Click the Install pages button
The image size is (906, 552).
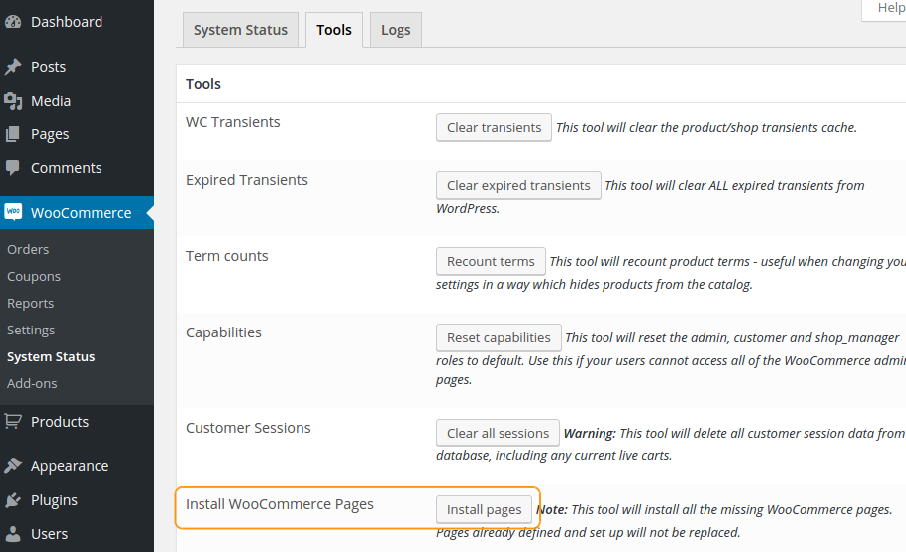(484, 510)
